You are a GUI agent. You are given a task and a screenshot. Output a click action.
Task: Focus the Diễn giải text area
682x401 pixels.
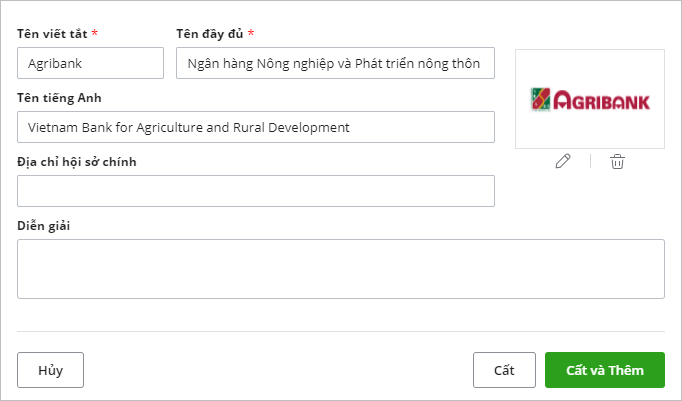(341, 268)
